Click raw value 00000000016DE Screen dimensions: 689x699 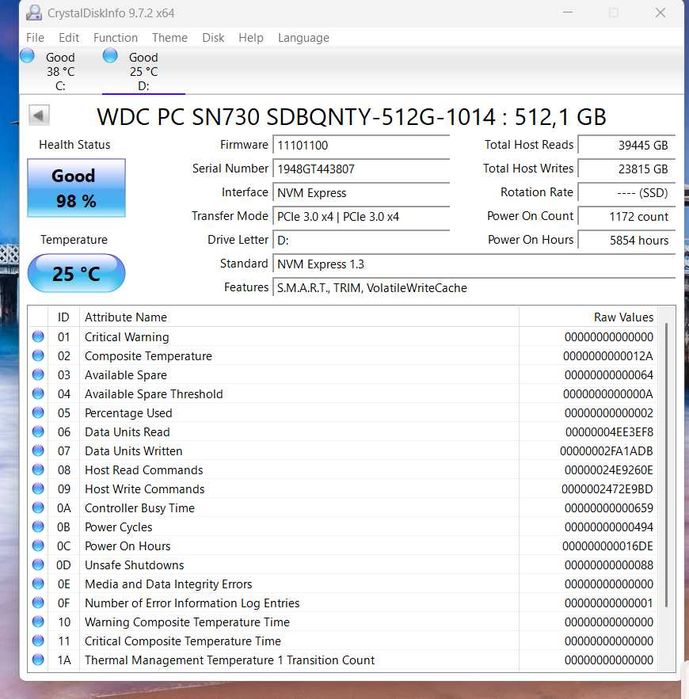point(607,546)
